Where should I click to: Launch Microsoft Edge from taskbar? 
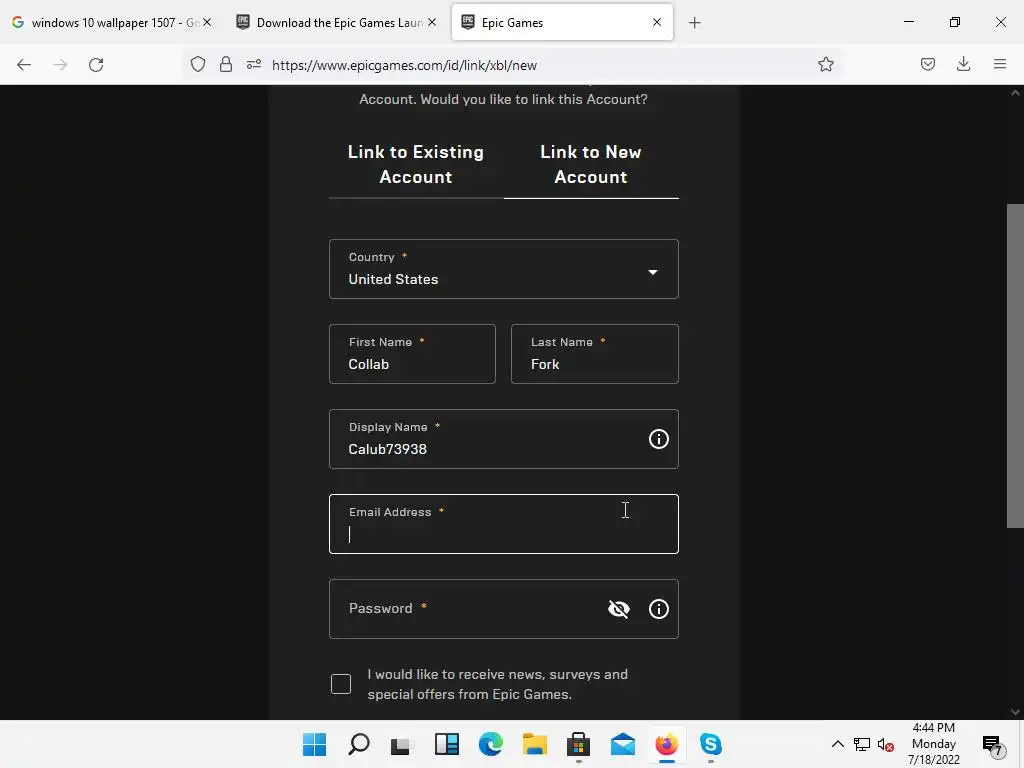point(490,744)
